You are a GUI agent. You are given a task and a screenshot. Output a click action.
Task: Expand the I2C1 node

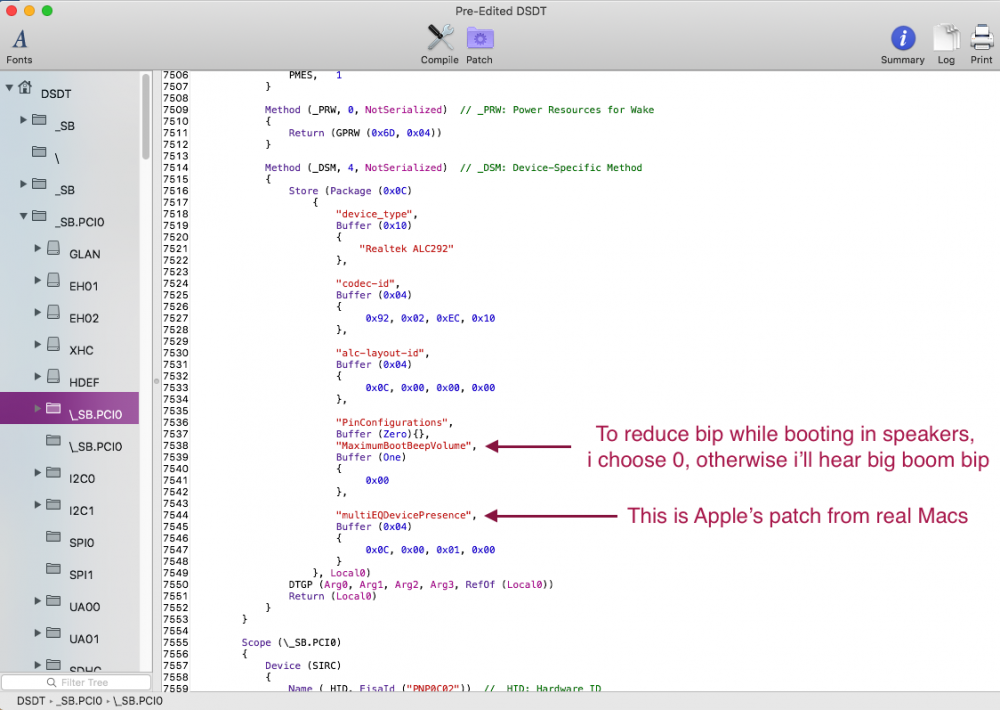tap(38, 504)
